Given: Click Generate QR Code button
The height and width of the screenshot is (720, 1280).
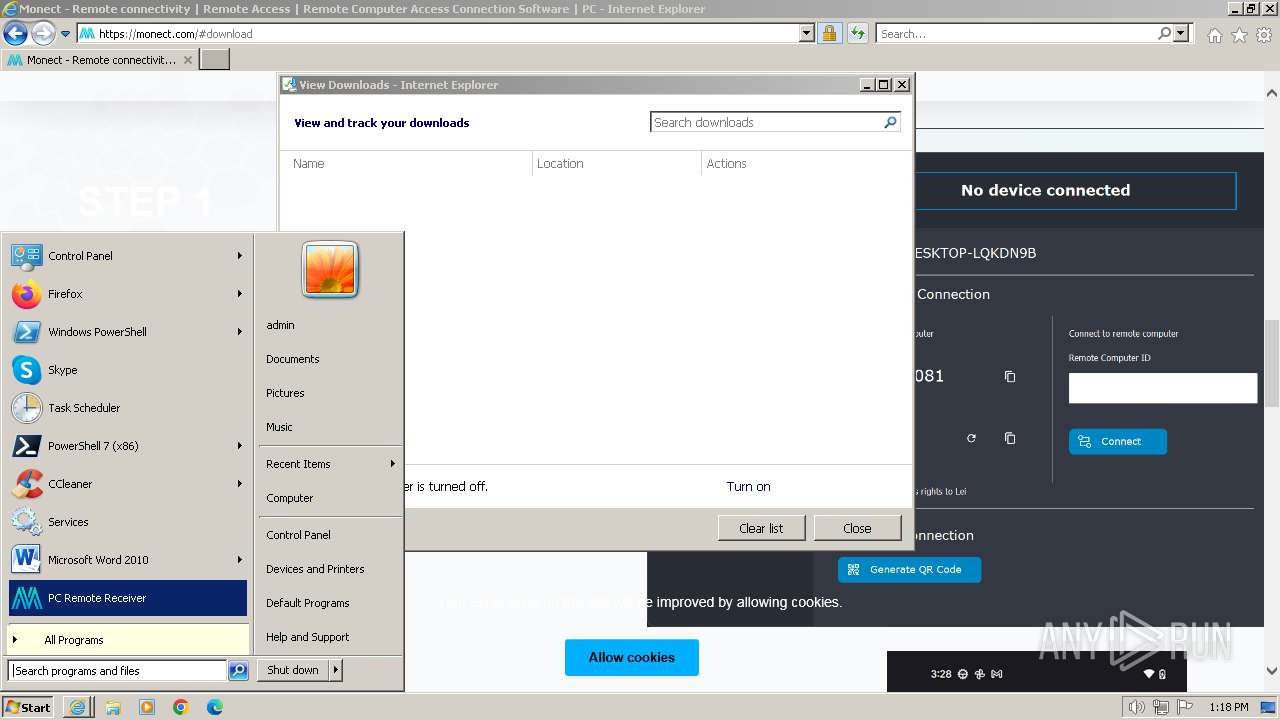Looking at the screenshot, I should [x=909, y=570].
